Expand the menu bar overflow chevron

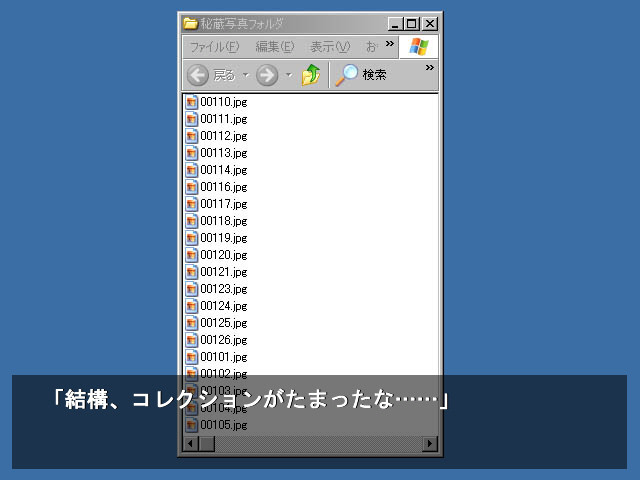(x=388, y=43)
